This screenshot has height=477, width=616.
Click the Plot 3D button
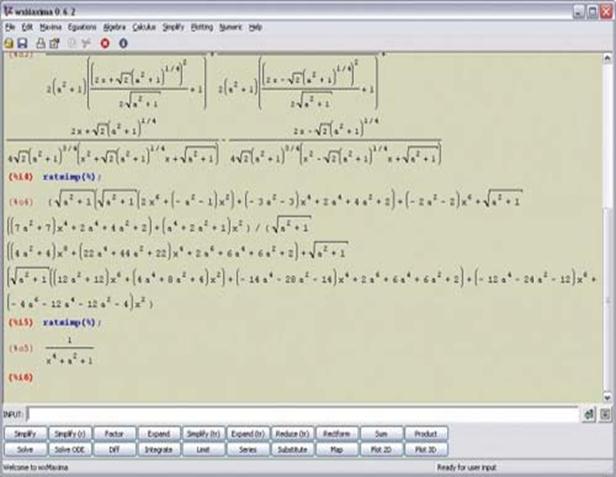pyautogui.click(x=426, y=449)
